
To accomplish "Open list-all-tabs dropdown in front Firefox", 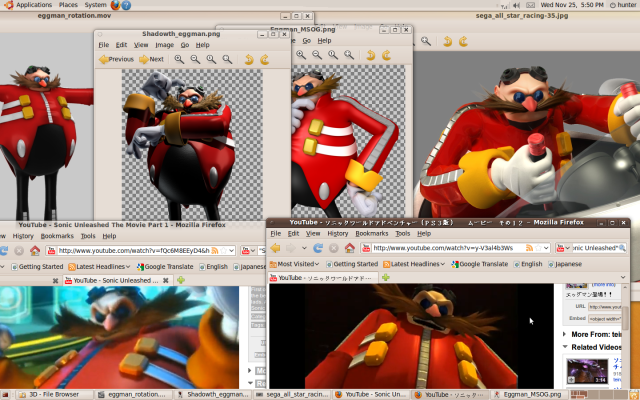I will (x=623, y=278).
